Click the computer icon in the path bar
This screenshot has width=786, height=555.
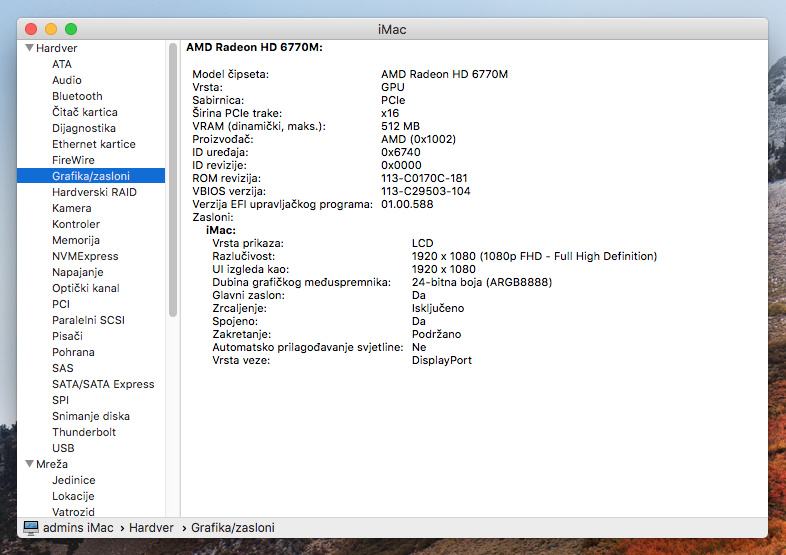(x=30, y=527)
